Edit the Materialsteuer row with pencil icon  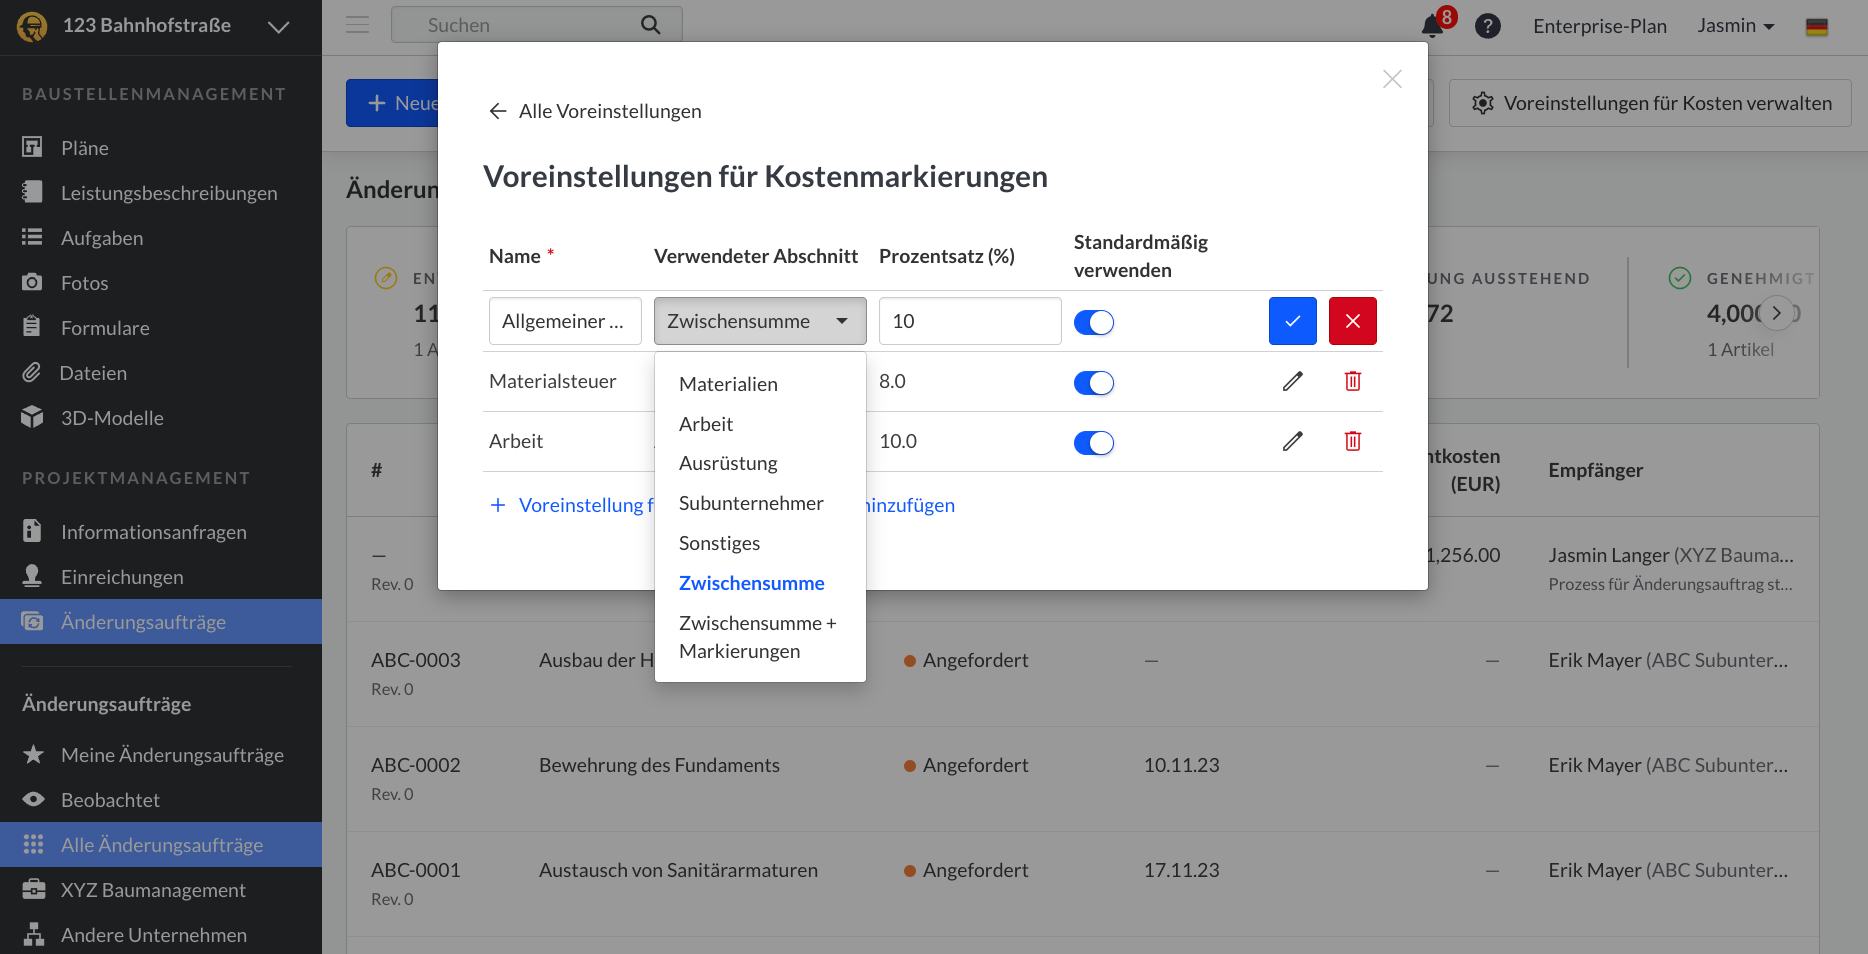click(x=1293, y=381)
